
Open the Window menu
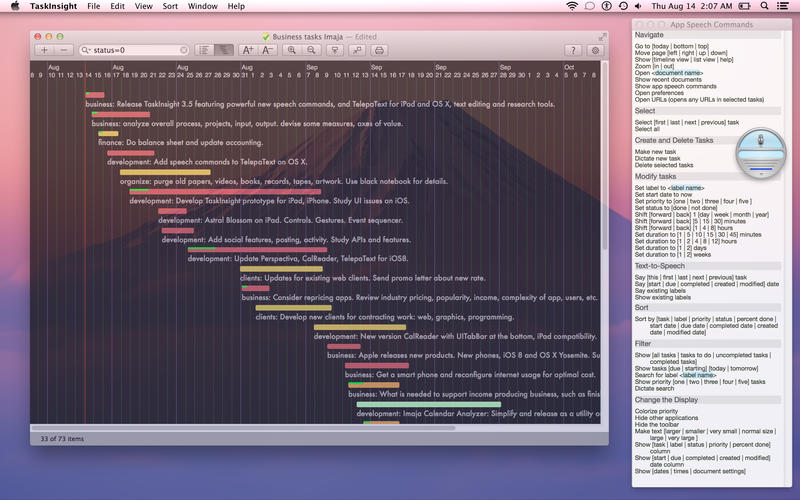point(203,6)
